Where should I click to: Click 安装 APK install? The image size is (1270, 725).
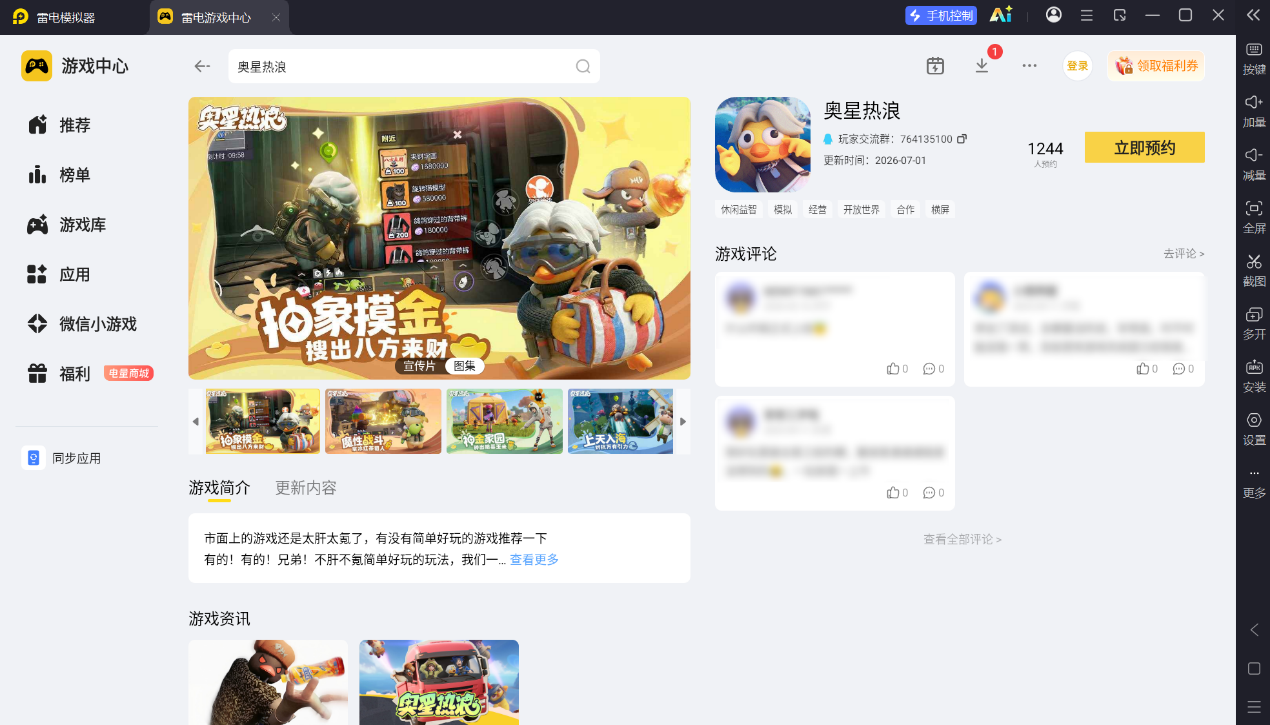1254,376
